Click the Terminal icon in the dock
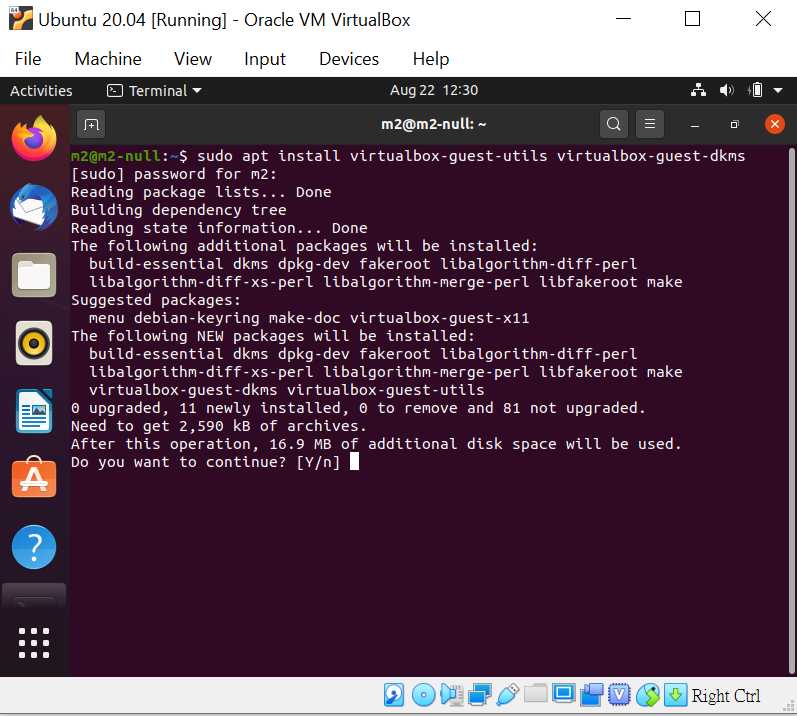 tap(34, 596)
